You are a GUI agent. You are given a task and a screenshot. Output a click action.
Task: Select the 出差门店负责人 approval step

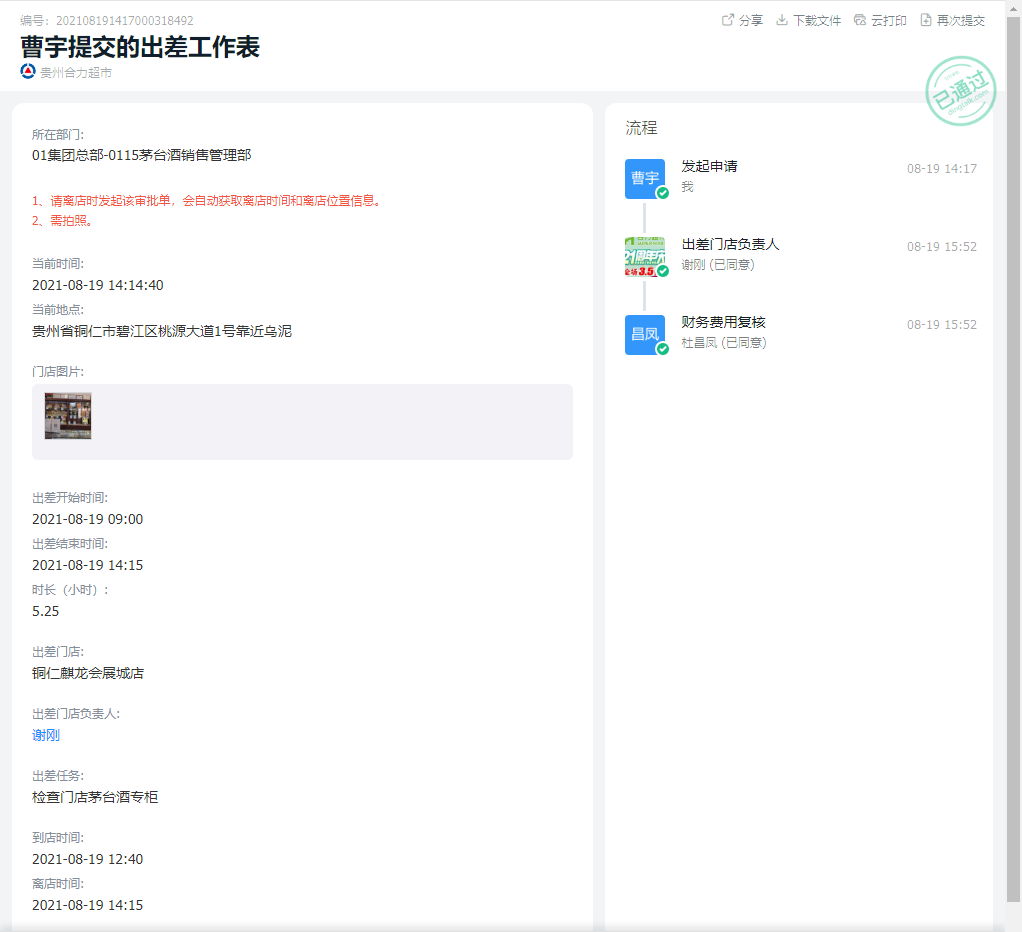[730, 244]
